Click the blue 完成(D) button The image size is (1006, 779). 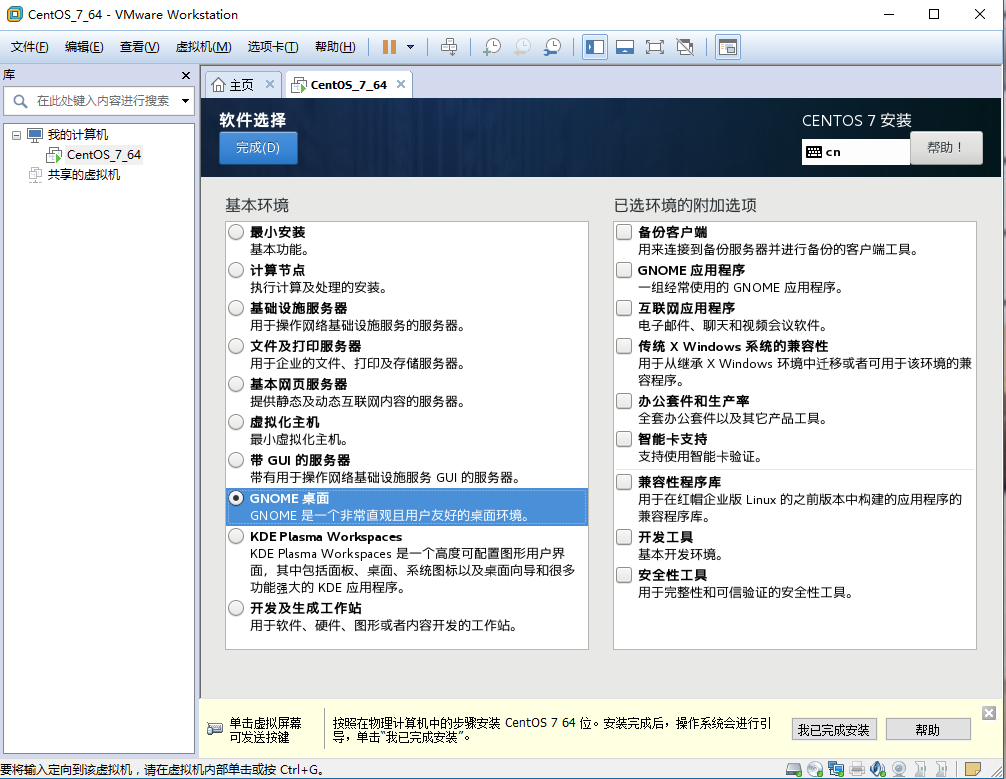coord(258,148)
